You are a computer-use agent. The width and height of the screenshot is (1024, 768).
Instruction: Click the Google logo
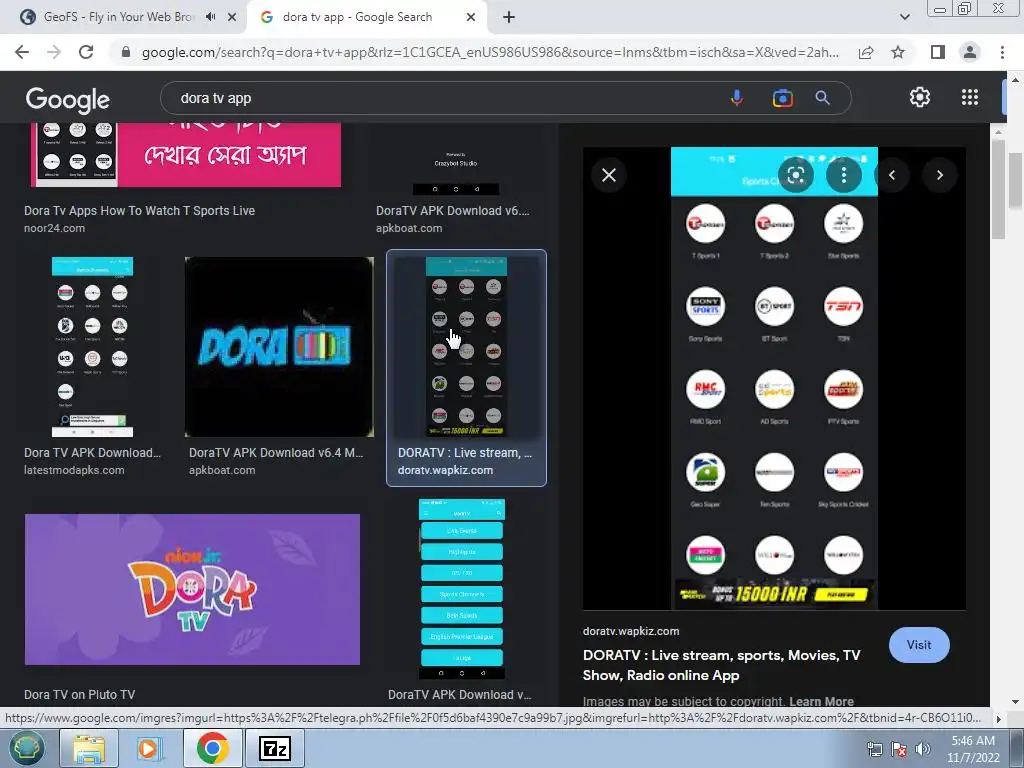pyautogui.click(x=68, y=99)
